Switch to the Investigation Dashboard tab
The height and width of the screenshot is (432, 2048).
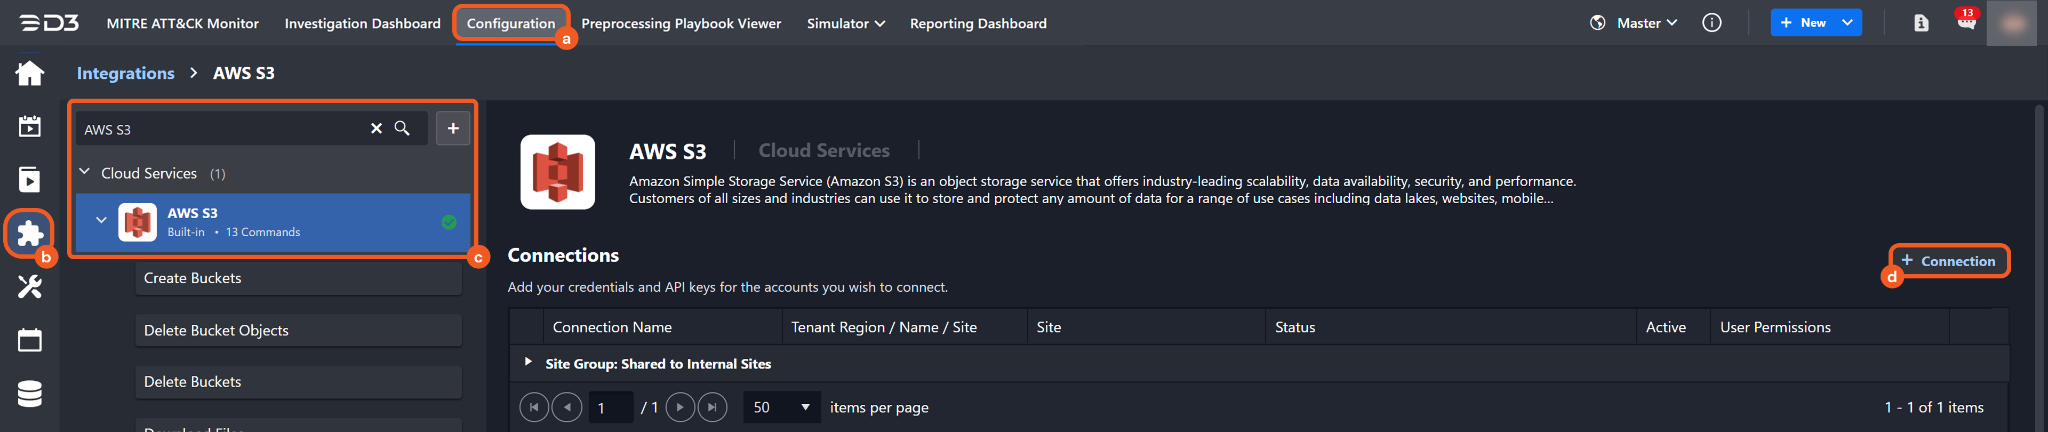pyautogui.click(x=362, y=23)
